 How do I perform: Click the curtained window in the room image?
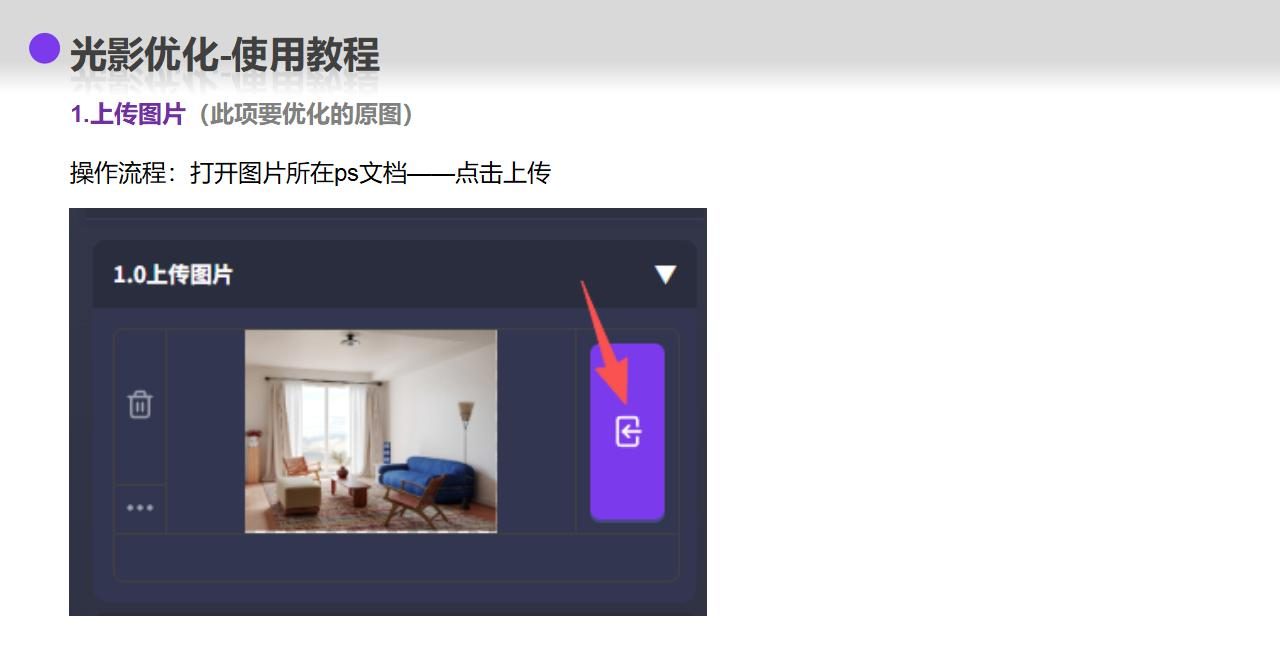click(x=324, y=427)
